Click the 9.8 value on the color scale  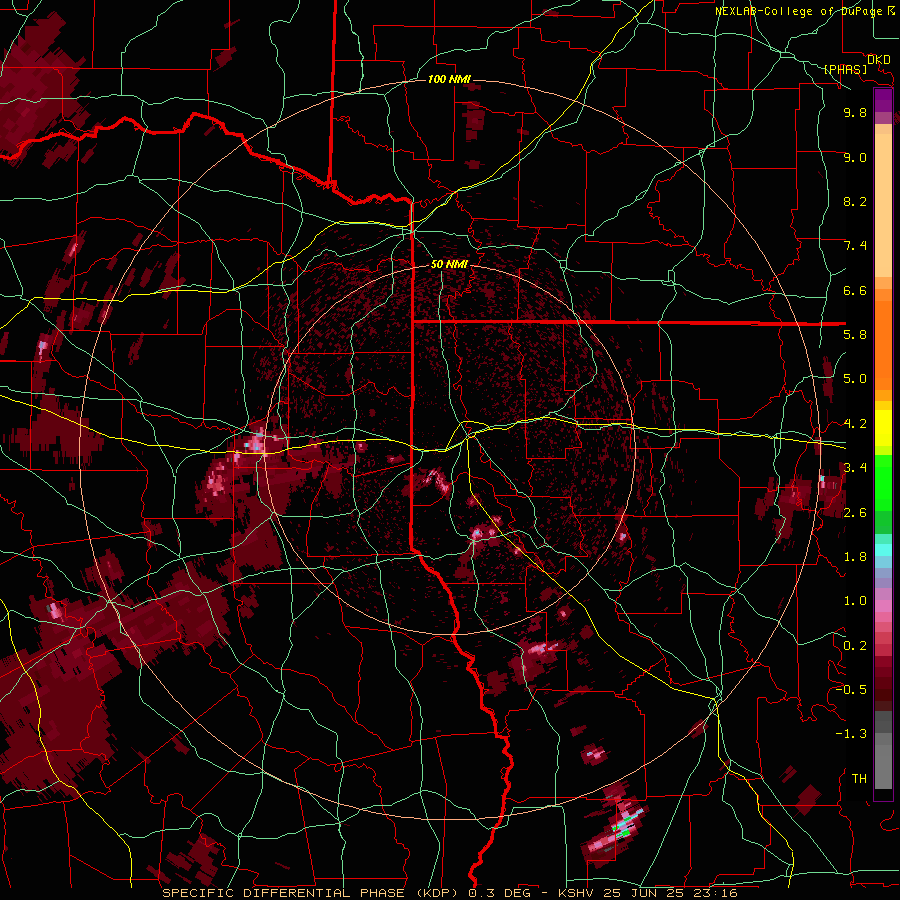click(x=855, y=112)
